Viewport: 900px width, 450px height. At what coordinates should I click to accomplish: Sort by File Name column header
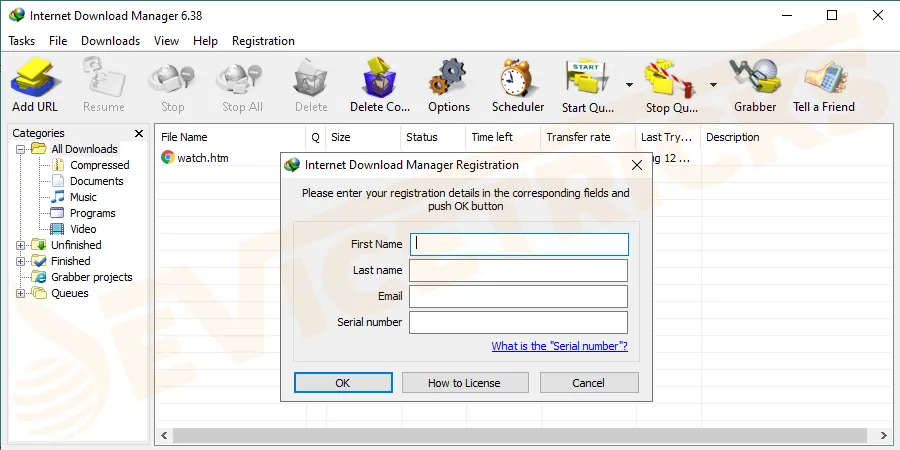(230, 137)
